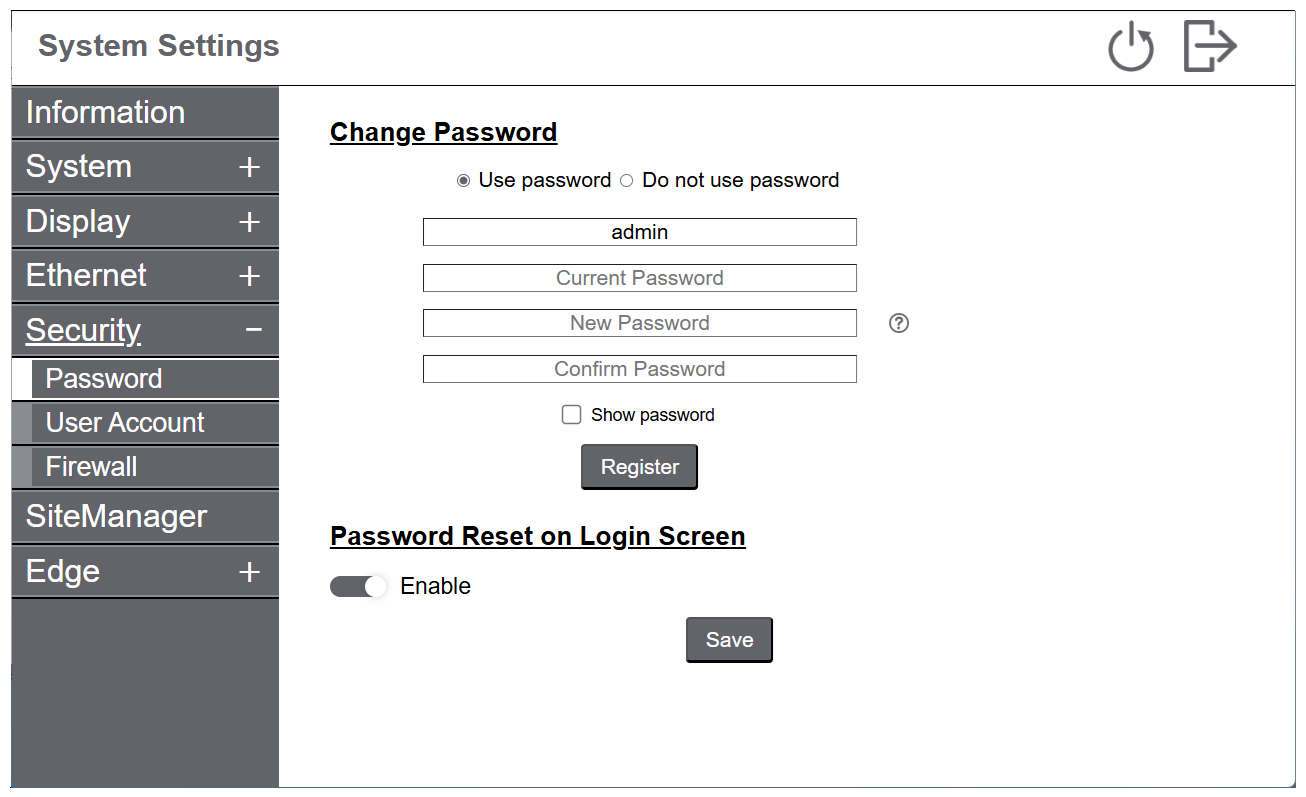1306x797 pixels.
Task: Expand the Edge menu section
Action: pyautogui.click(x=249, y=572)
